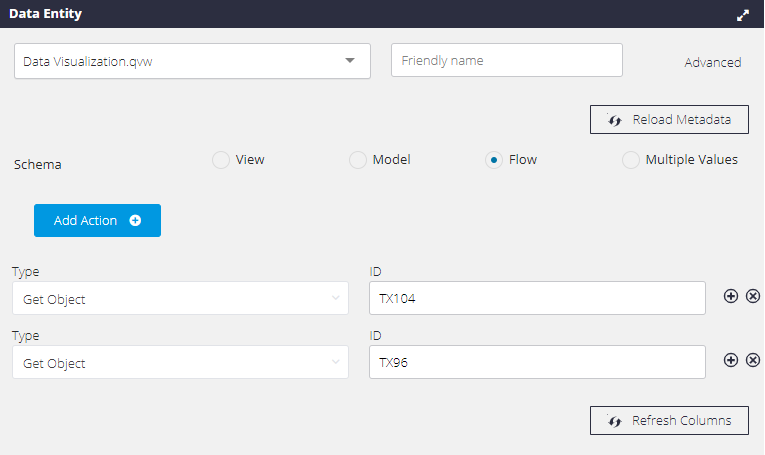
Task: Expand the Data Entity panel with arrows icon
Action: (x=743, y=16)
